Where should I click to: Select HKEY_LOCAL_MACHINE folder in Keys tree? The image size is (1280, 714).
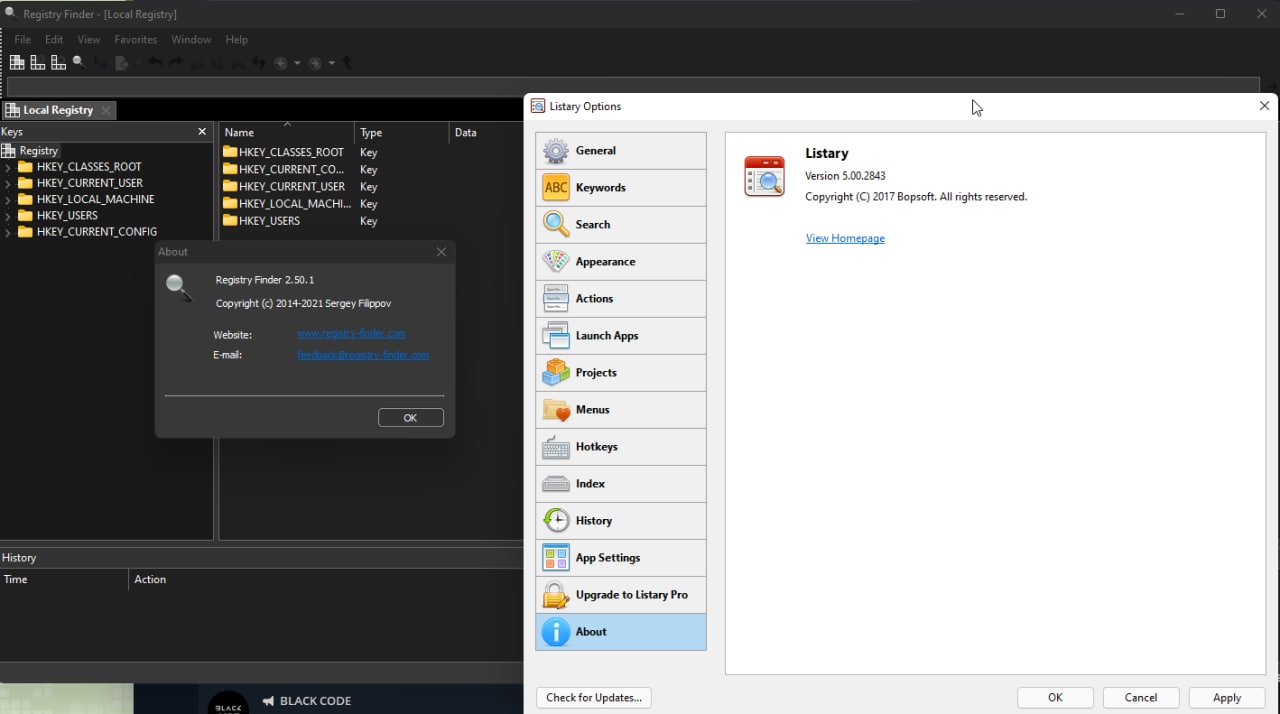(86, 199)
